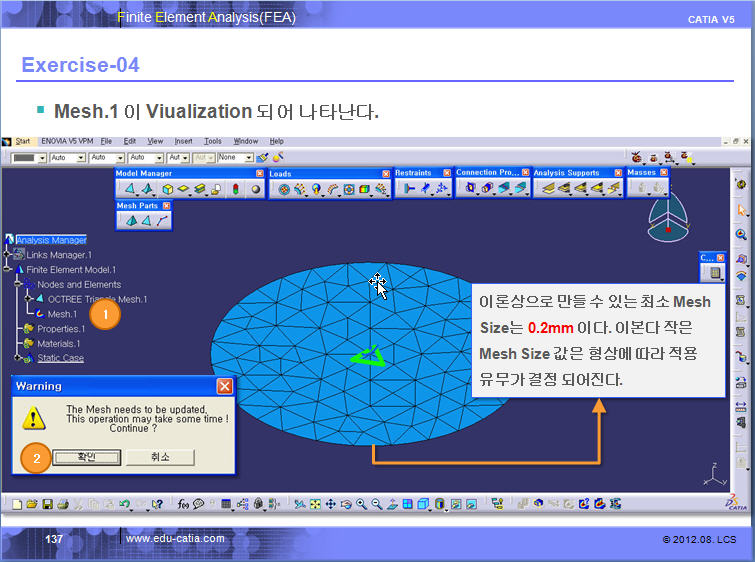Image resolution: width=755 pixels, height=562 pixels.
Task: Click the painter brush icon in graphic properties bar
Action: (x=262, y=158)
